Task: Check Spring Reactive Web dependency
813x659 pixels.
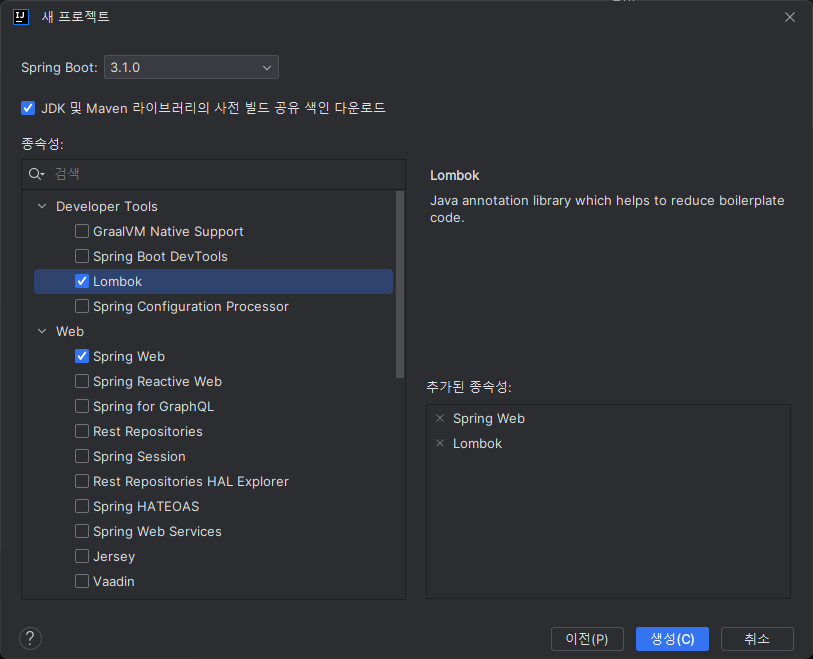Action: (x=82, y=381)
